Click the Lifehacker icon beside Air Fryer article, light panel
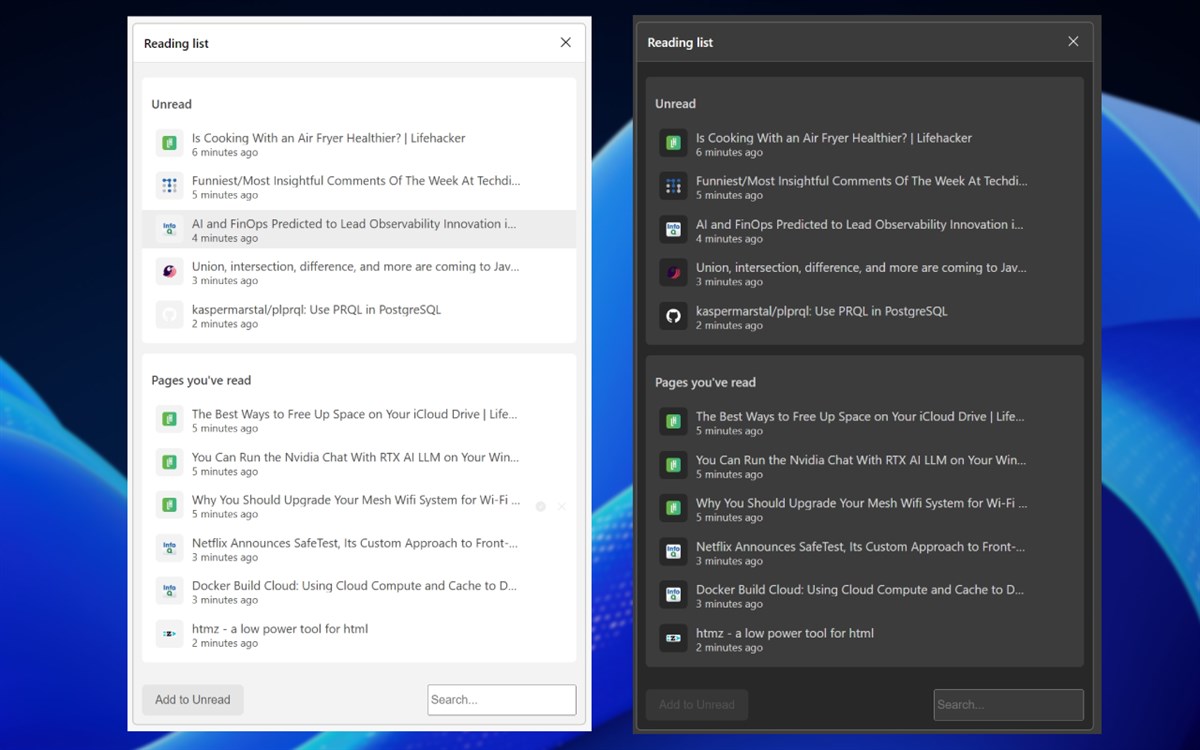This screenshot has height=750, width=1200. coord(169,143)
